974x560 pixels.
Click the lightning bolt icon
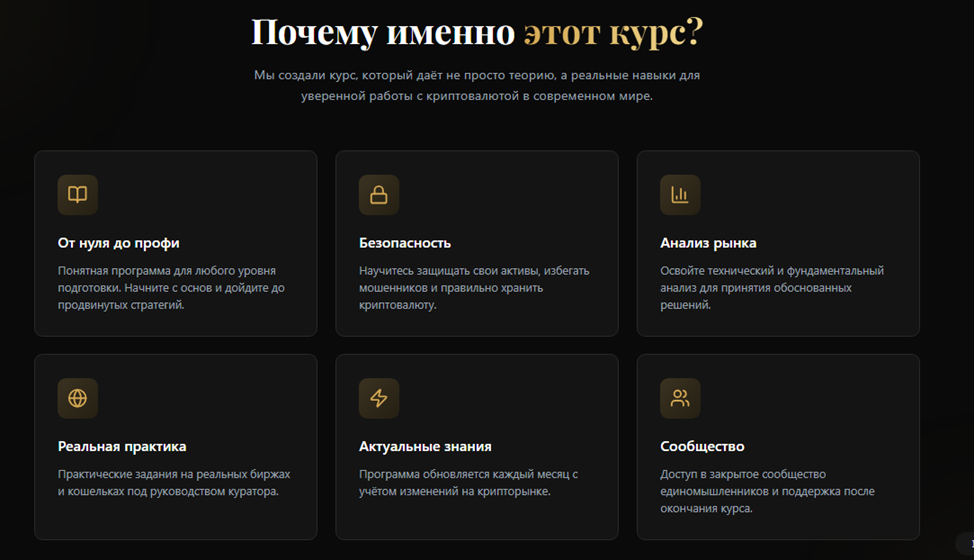(x=379, y=398)
